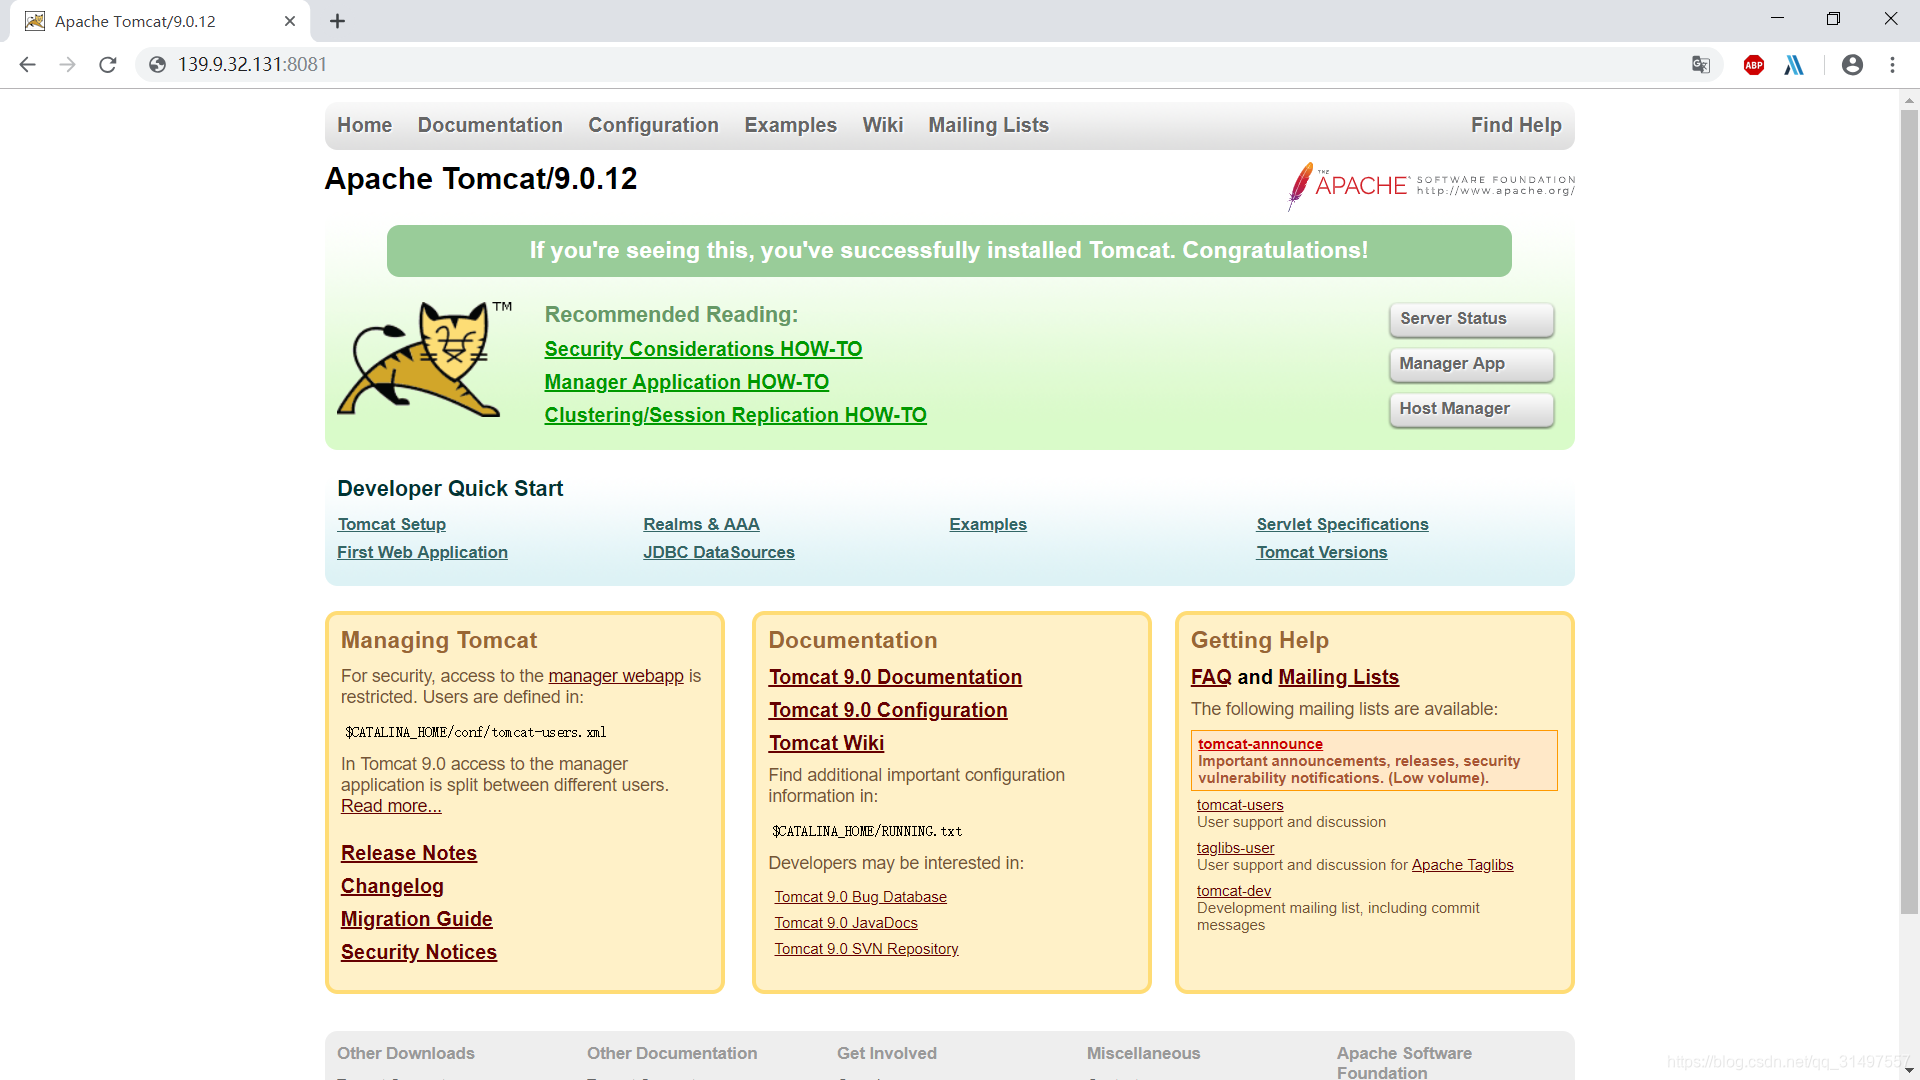Open Migration Guide link
Image resolution: width=1920 pixels, height=1080 pixels.
coord(416,919)
